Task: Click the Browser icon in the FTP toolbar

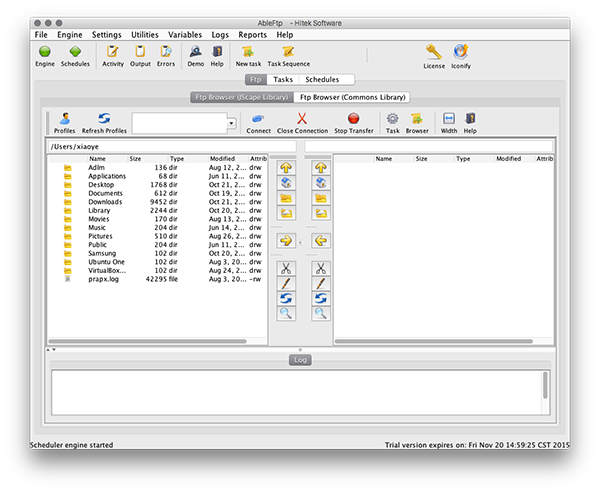Action: (x=417, y=119)
